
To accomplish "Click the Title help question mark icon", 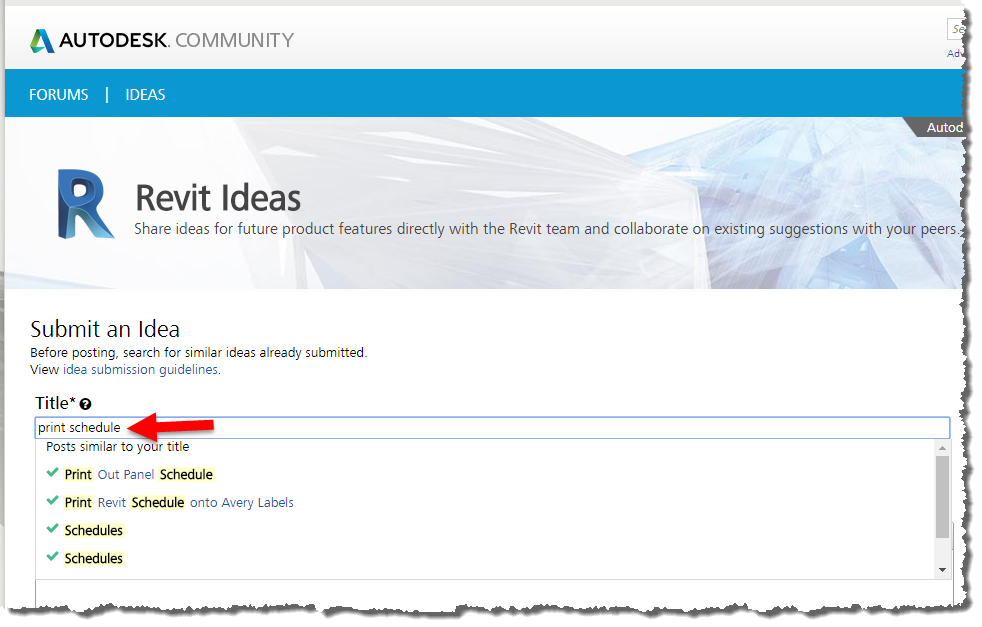I will [x=86, y=404].
